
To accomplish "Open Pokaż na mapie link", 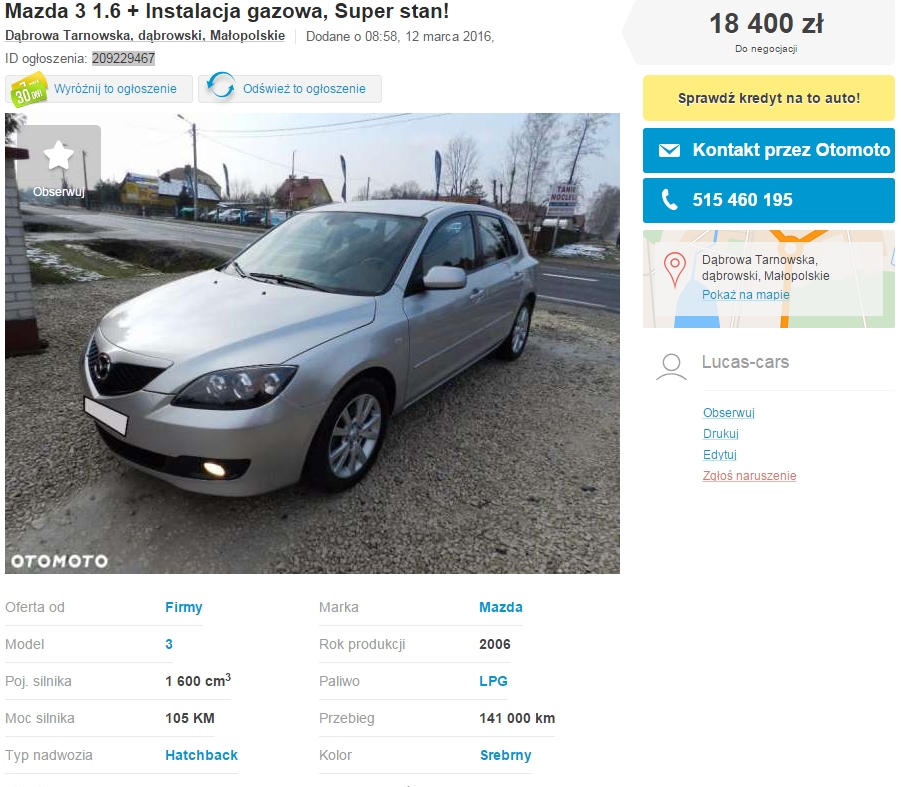I will point(745,295).
